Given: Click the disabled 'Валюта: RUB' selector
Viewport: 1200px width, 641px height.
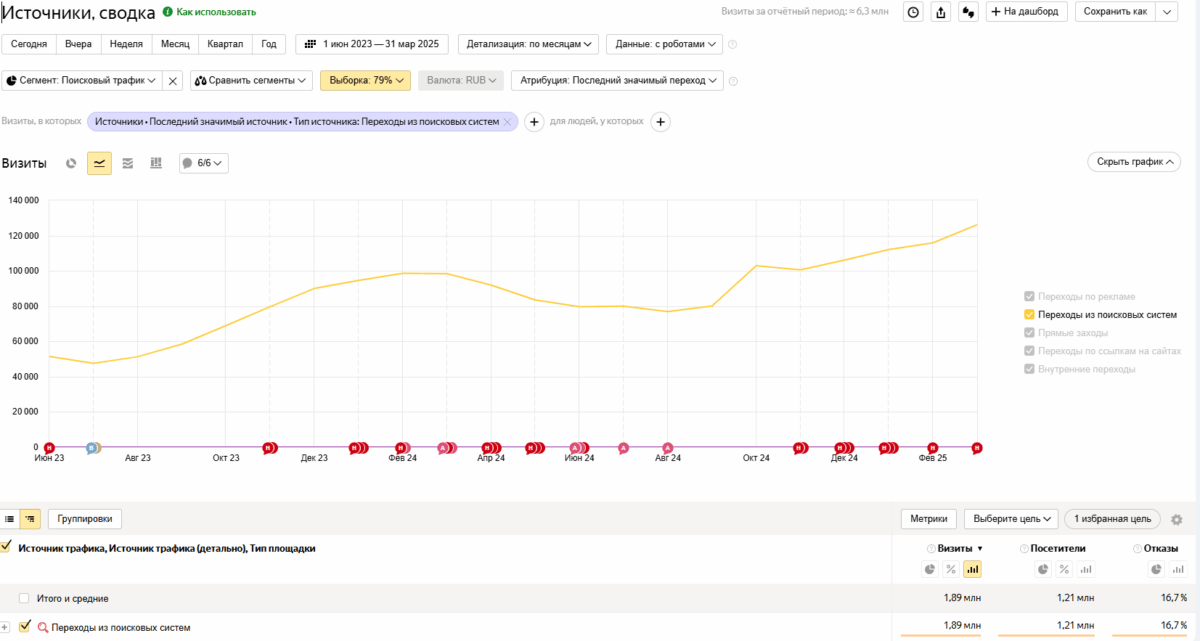Looking at the screenshot, I should [461, 80].
